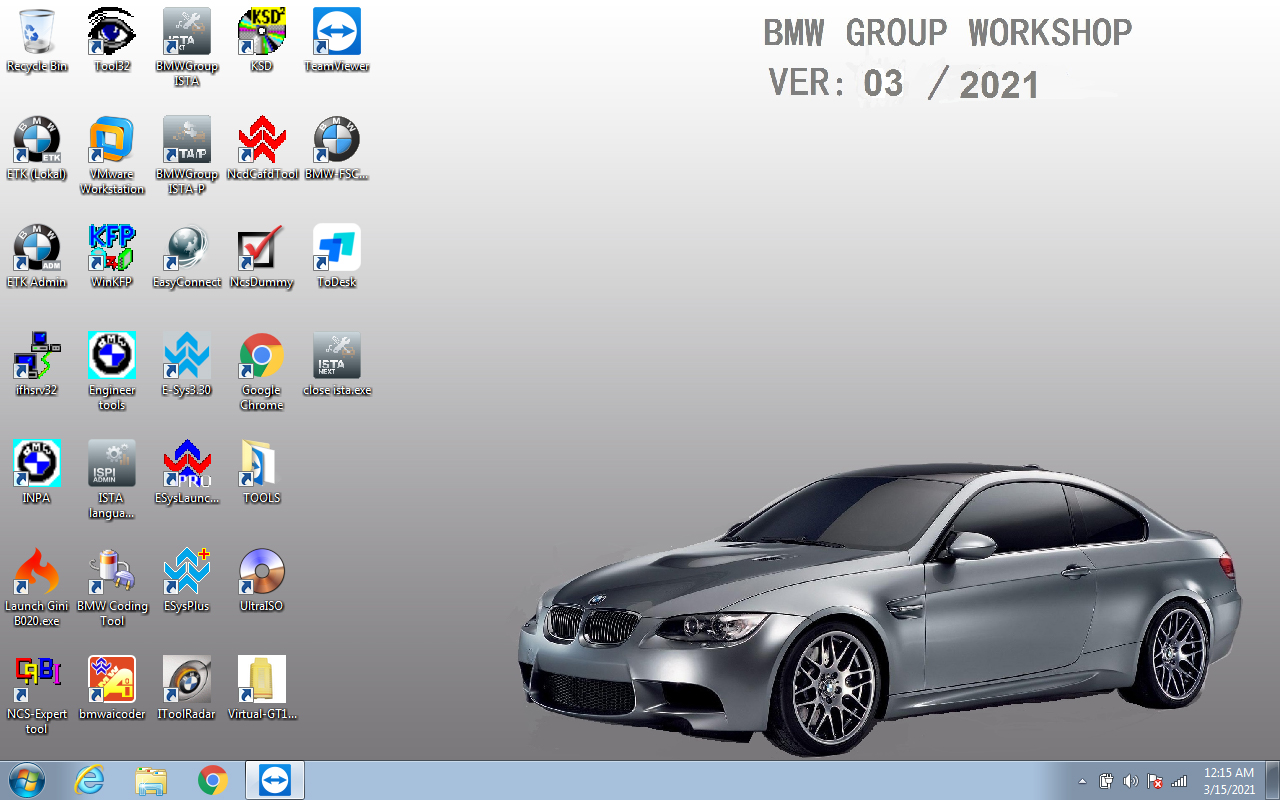Viewport: 1280px width, 800px height.
Task: Open the EasyConnect shortcut
Action: pyautogui.click(x=187, y=256)
